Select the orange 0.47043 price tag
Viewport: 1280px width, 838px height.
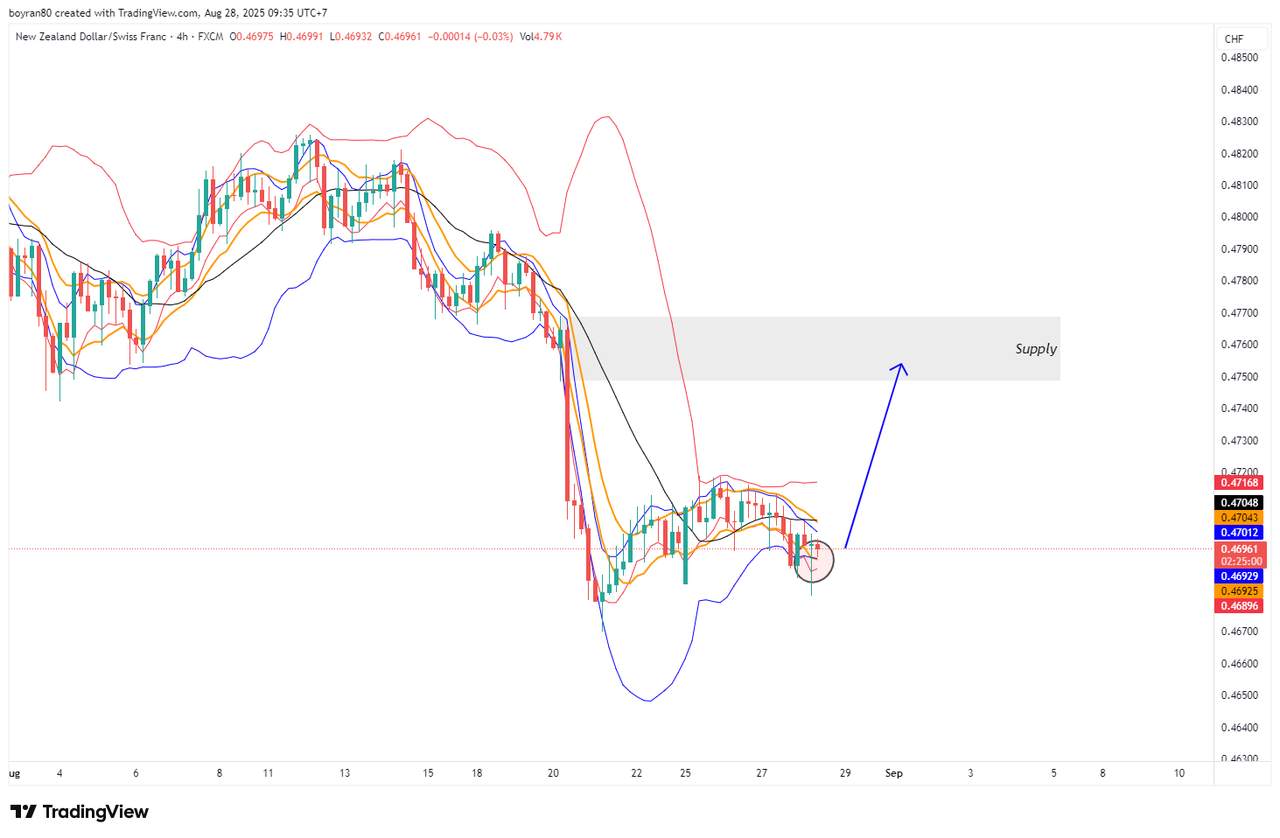pos(1240,517)
